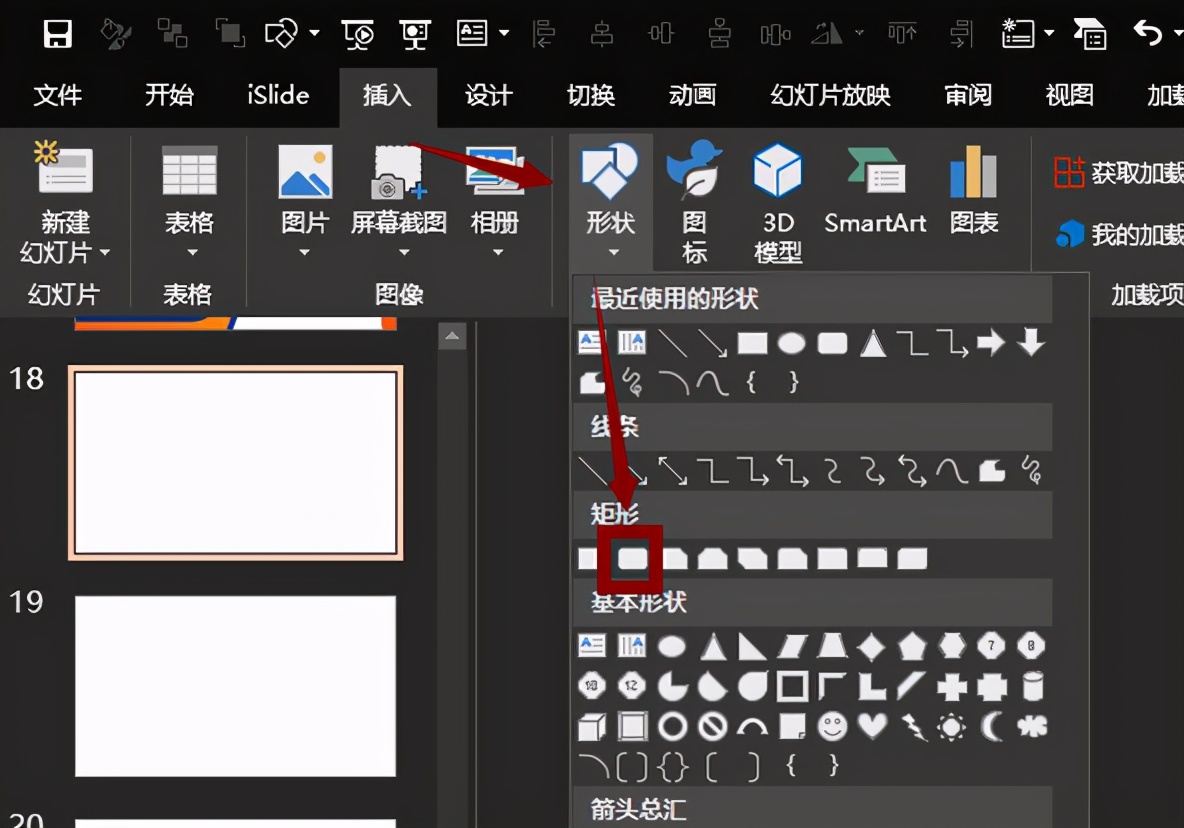Click the slide panel scroll up arrow
This screenshot has height=828, width=1184.
452,336
